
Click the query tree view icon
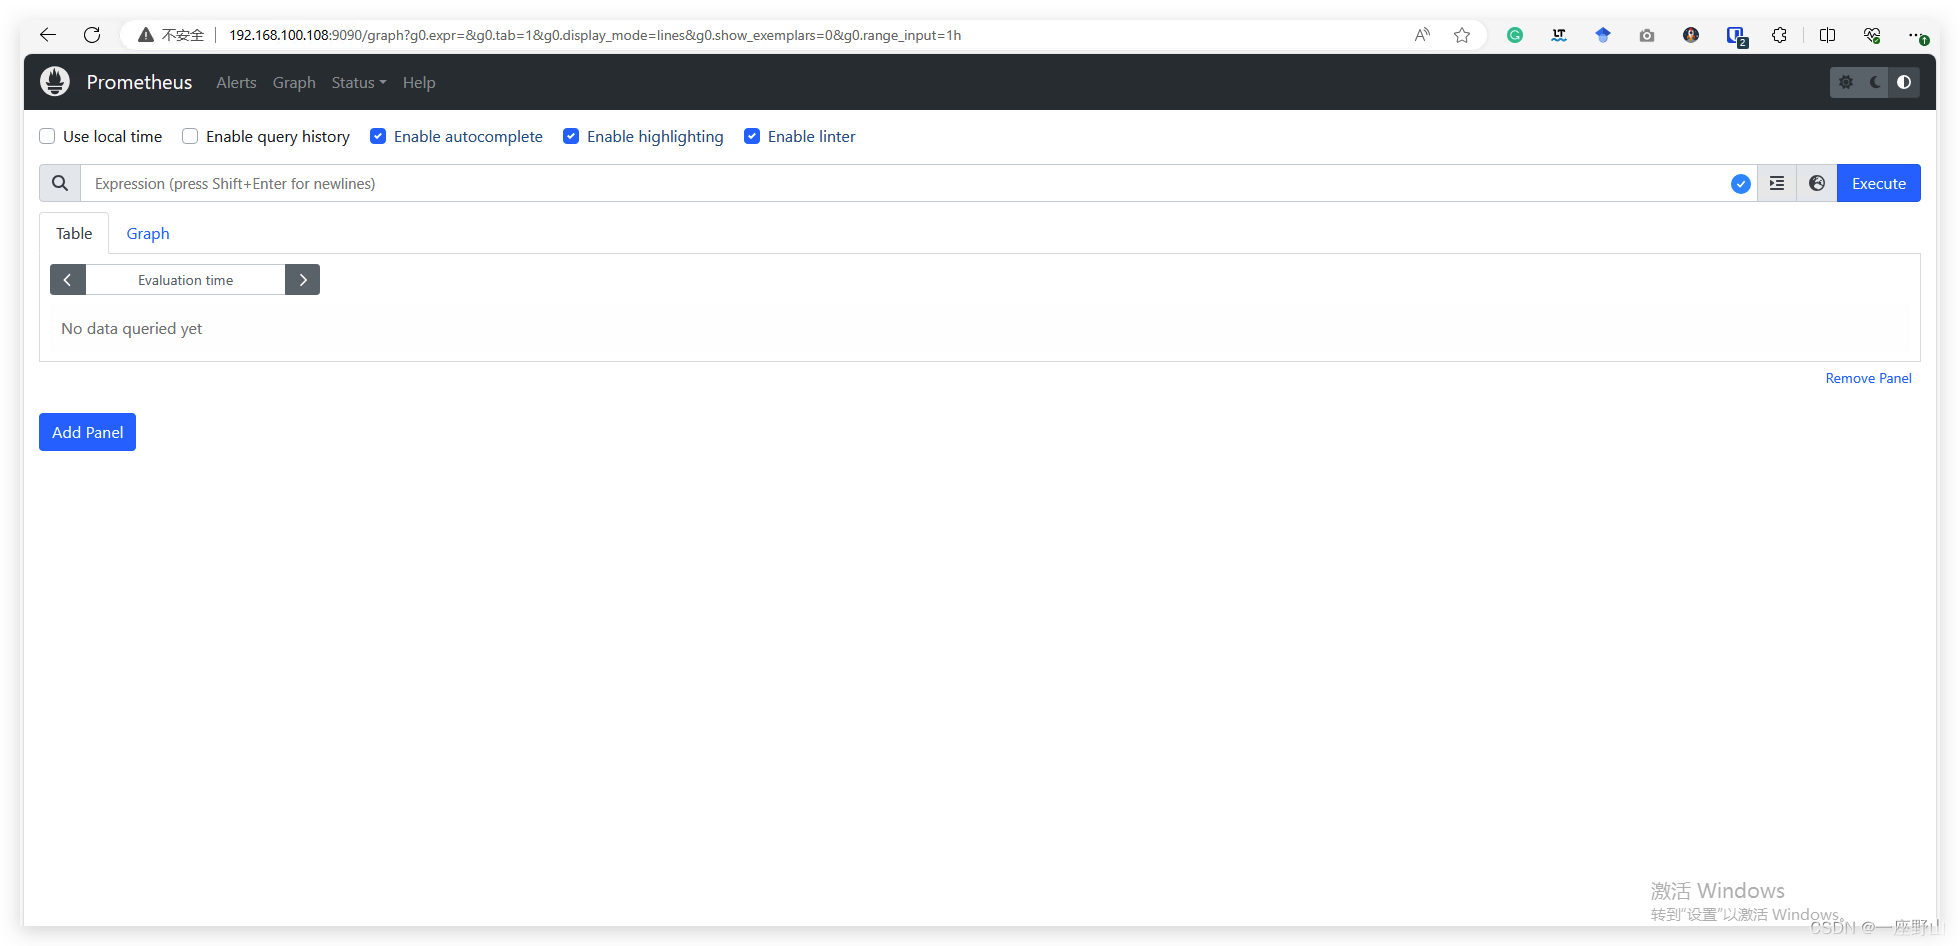point(1777,183)
